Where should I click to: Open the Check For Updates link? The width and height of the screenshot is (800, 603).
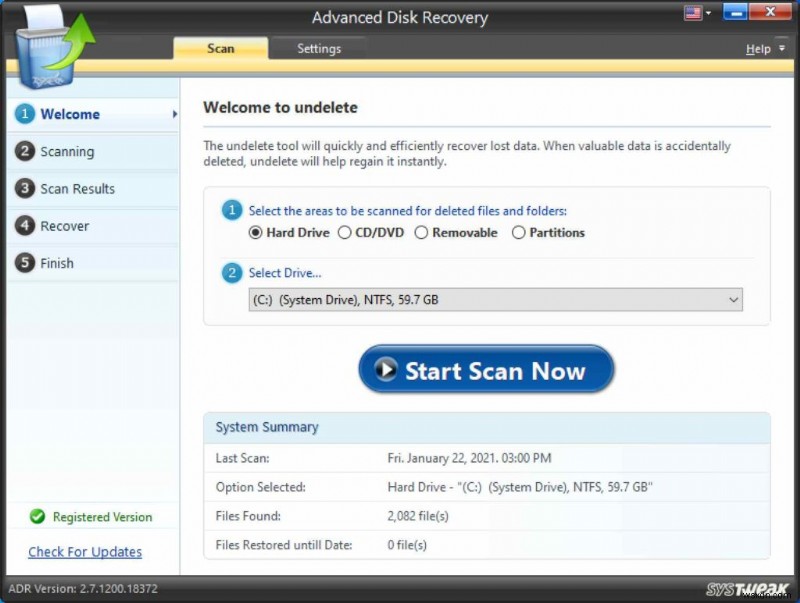tap(84, 551)
